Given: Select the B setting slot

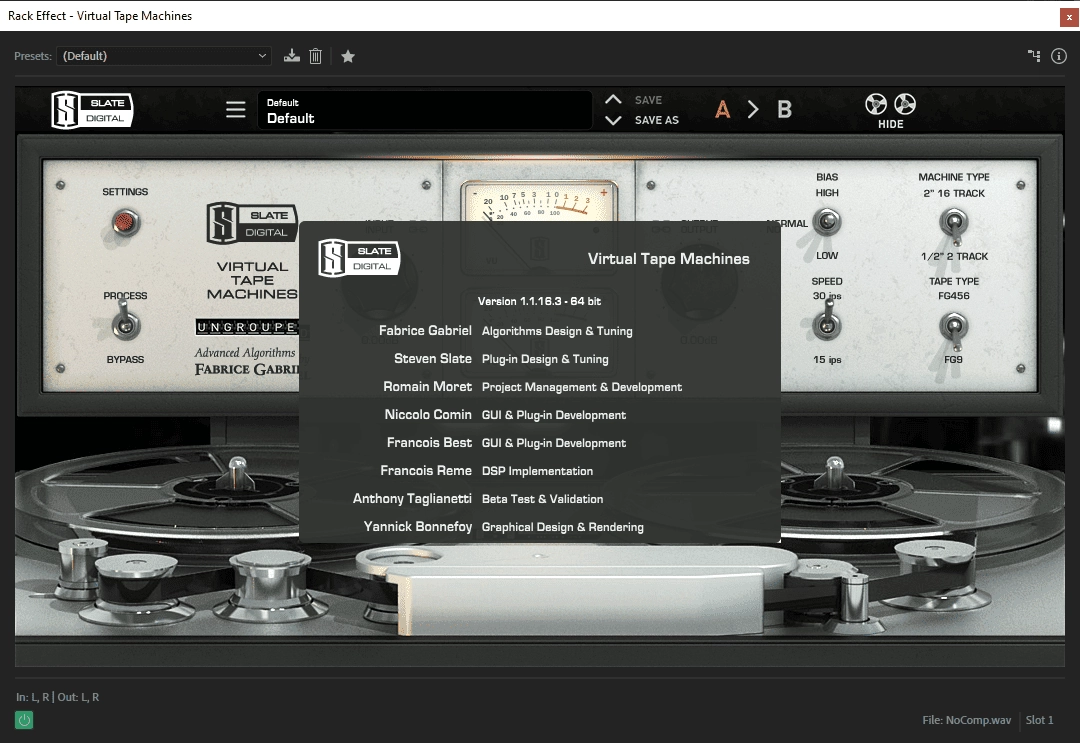Looking at the screenshot, I should (785, 109).
